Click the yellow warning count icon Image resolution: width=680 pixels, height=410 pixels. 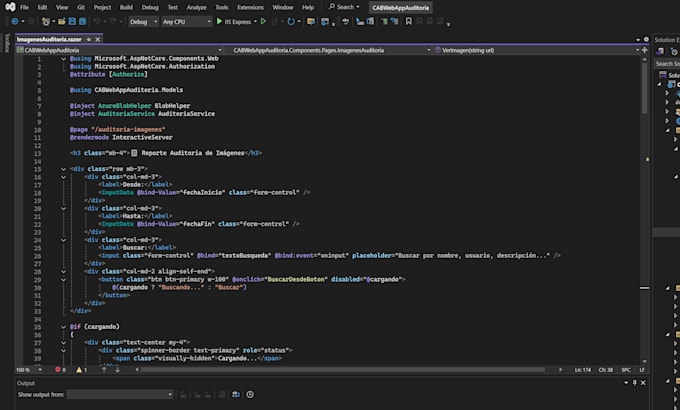pos(79,370)
